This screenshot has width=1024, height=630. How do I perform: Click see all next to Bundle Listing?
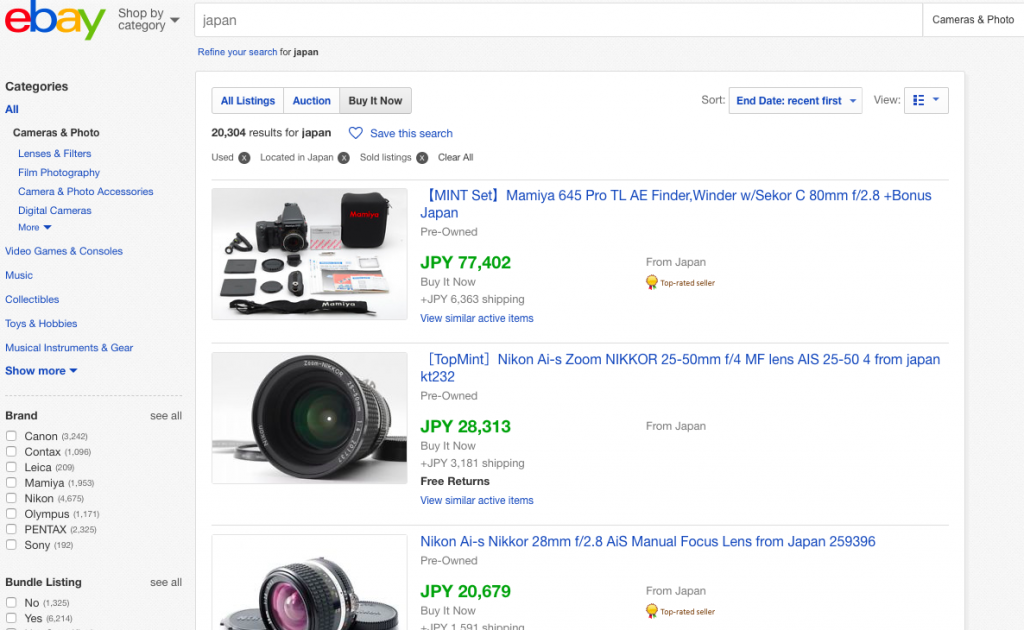tap(166, 582)
